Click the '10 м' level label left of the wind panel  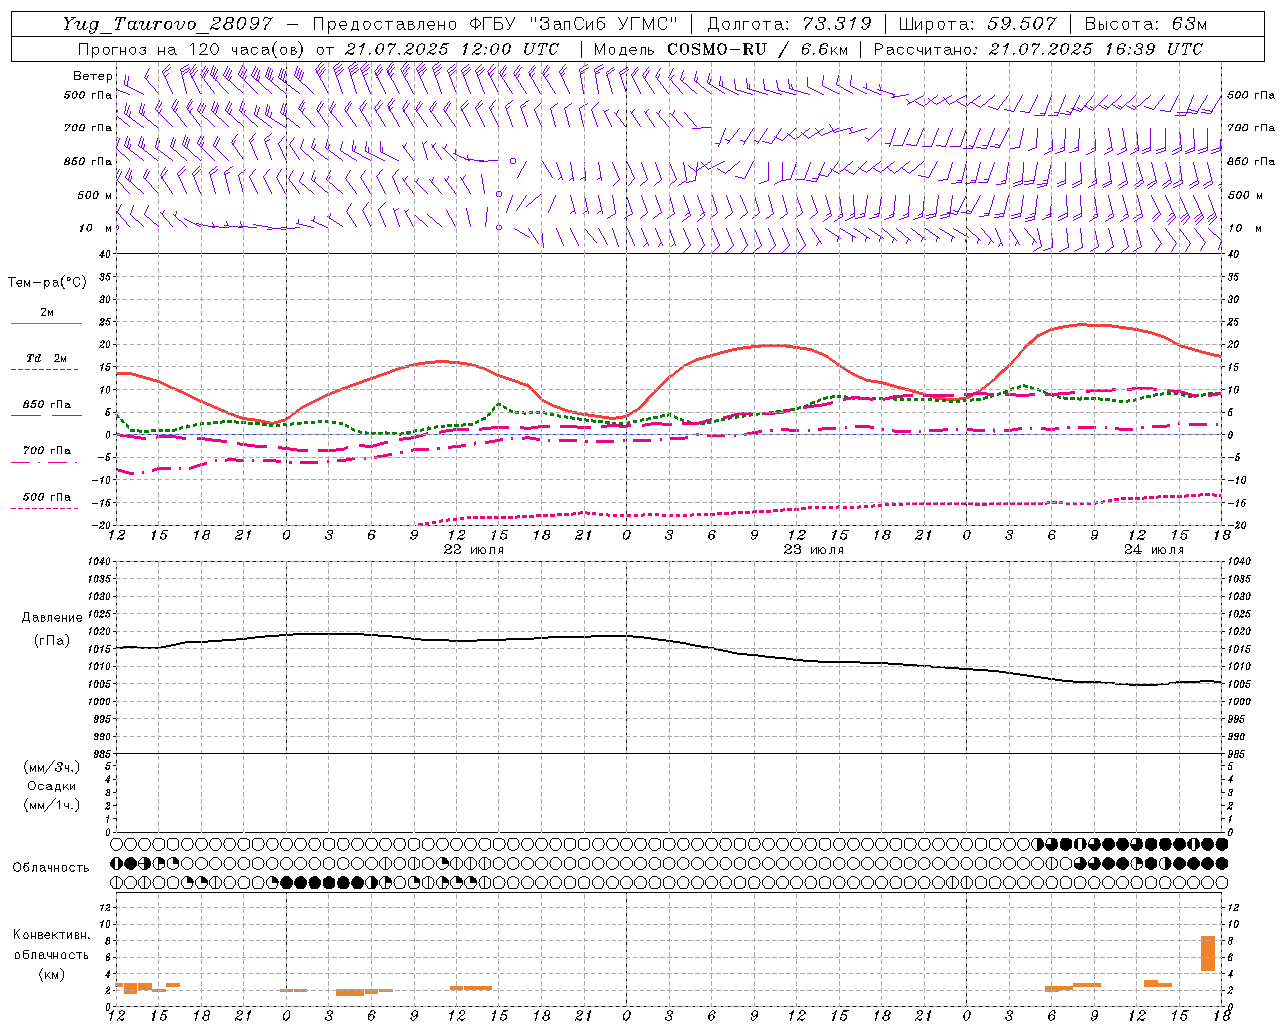(94, 228)
